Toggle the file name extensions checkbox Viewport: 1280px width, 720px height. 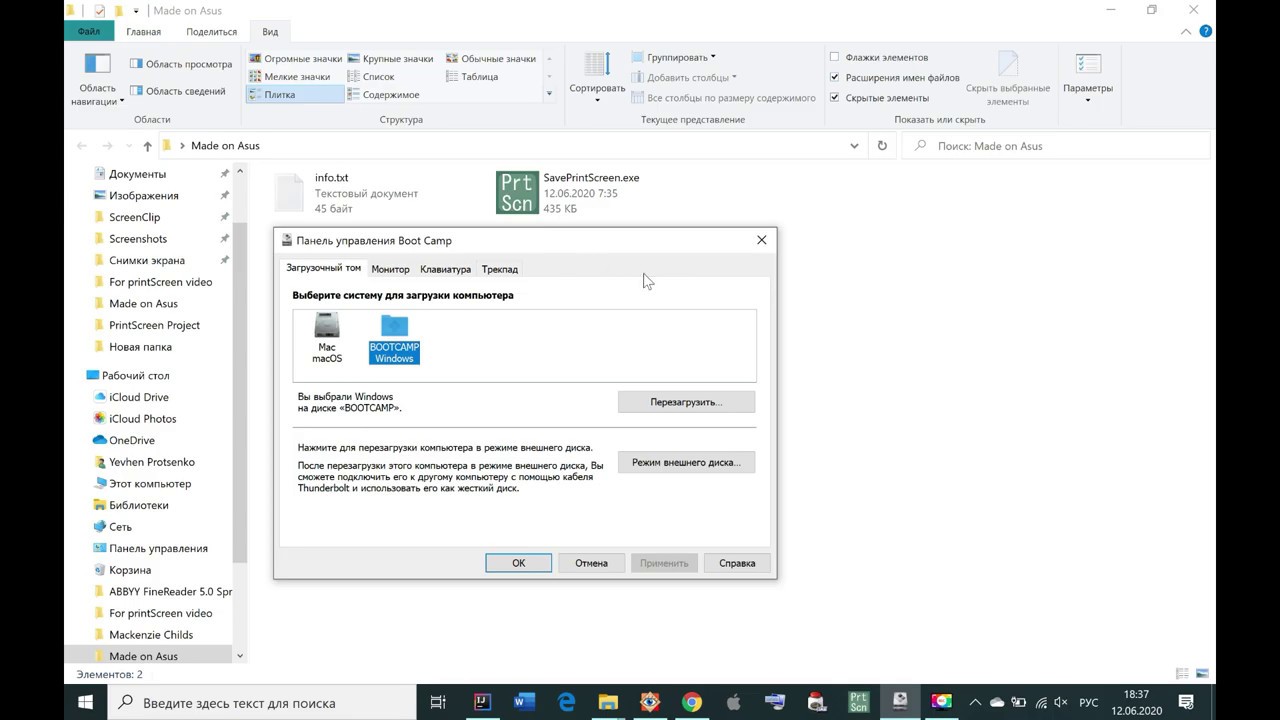click(835, 78)
